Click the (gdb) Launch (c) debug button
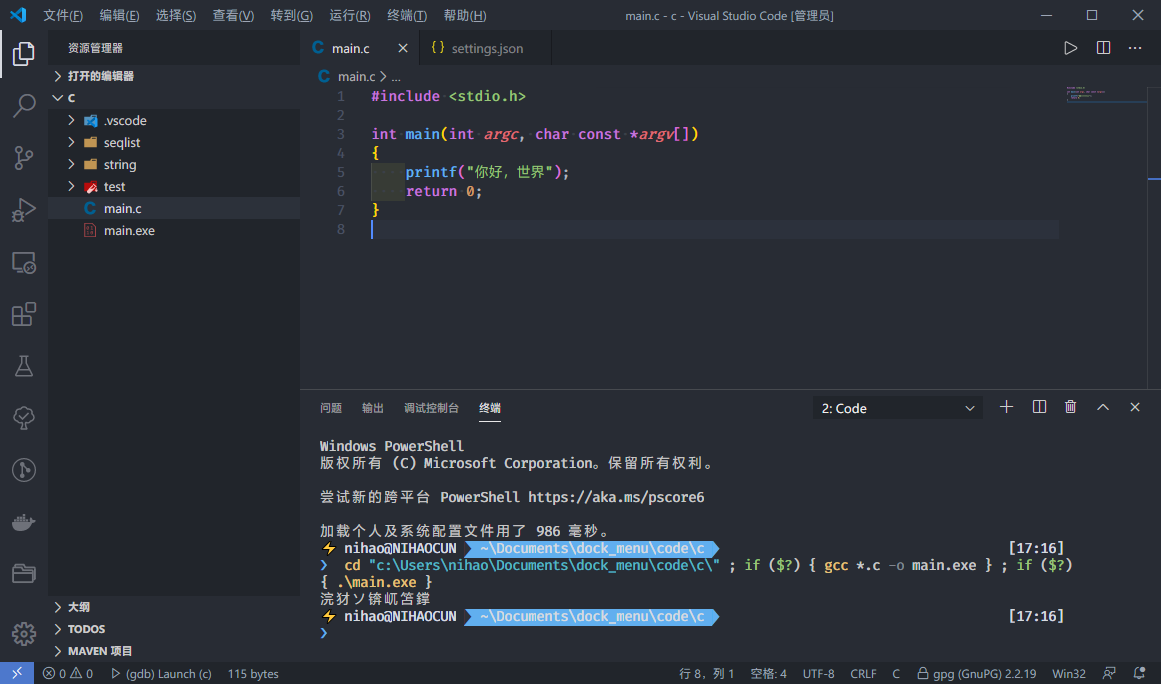The width and height of the screenshot is (1161, 684). (x=161, y=674)
